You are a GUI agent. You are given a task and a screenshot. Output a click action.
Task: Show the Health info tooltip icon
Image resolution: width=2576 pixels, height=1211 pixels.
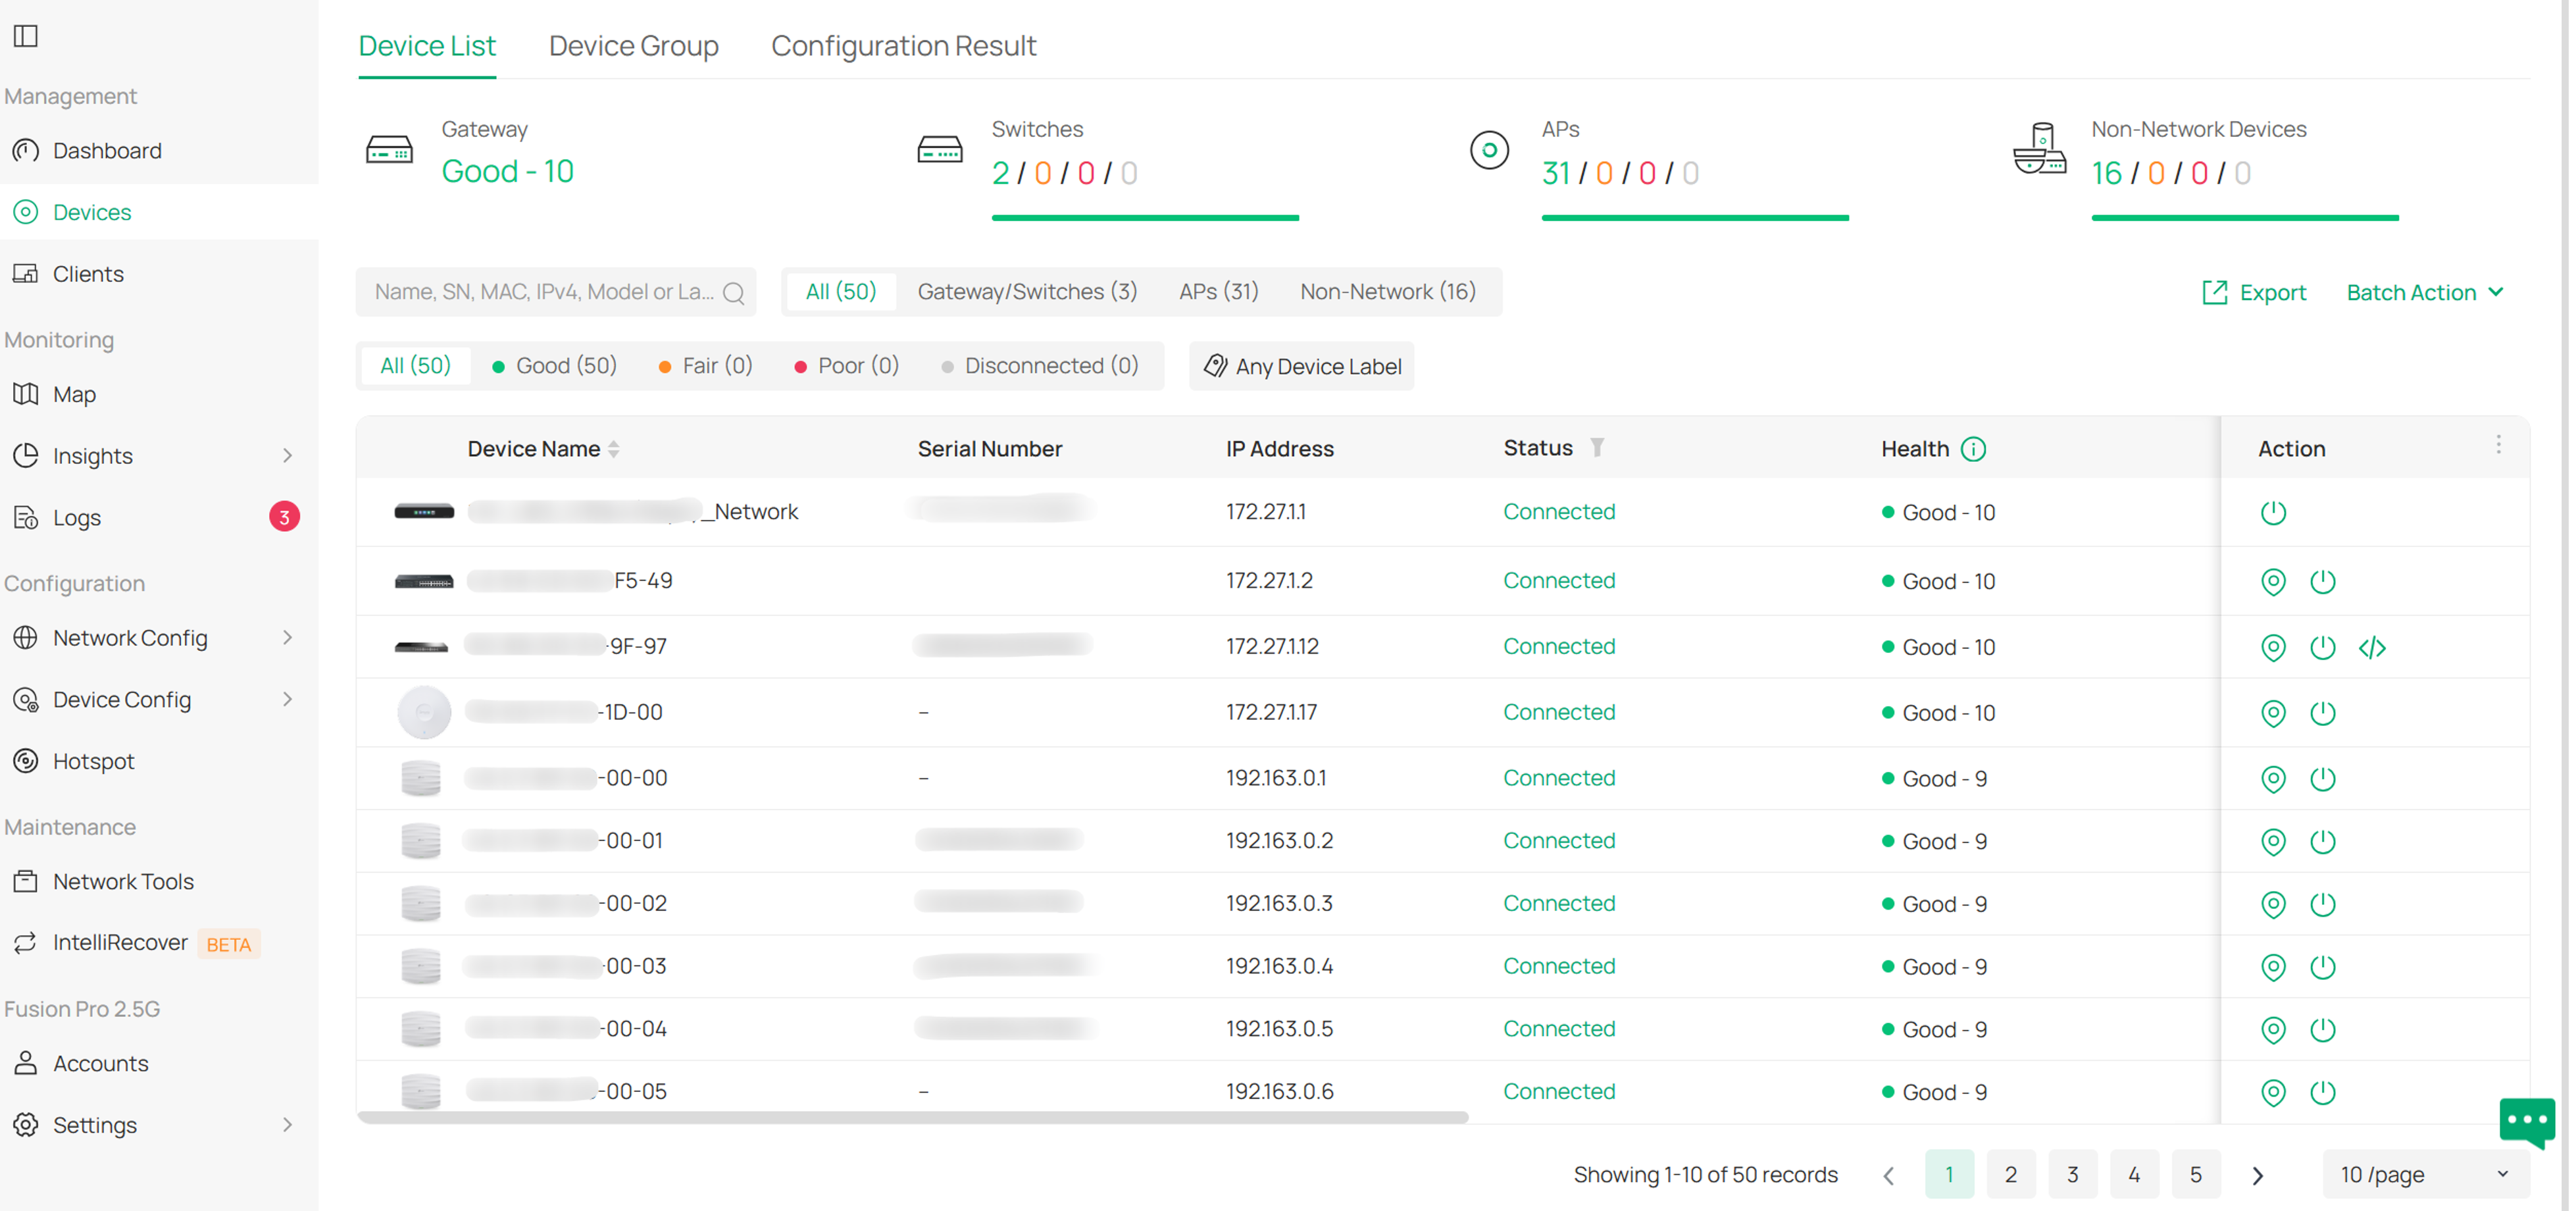pyautogui.click(x=1973, y=449)
